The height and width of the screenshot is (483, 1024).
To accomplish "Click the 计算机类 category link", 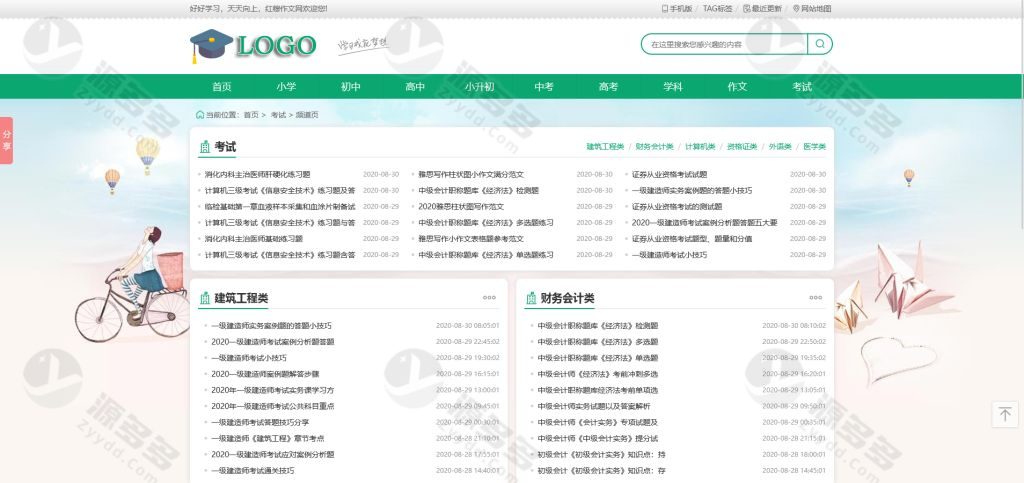I will 700,147.
